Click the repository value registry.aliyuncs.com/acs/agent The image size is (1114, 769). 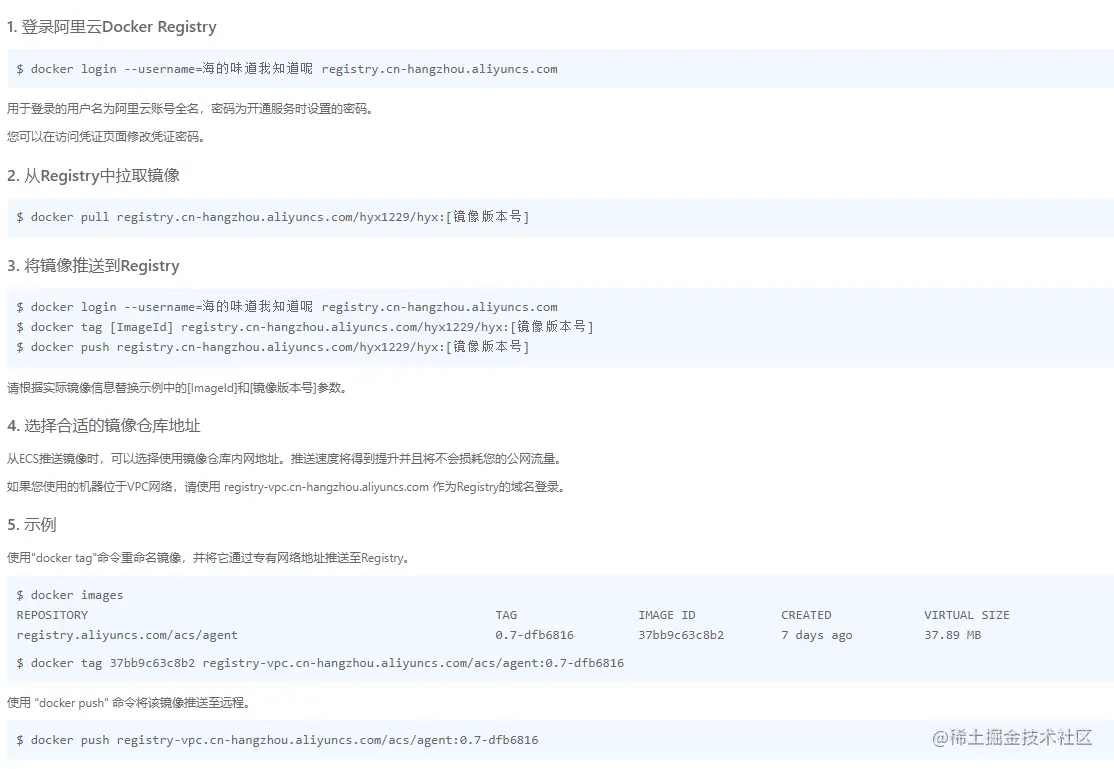click(127, 635)
